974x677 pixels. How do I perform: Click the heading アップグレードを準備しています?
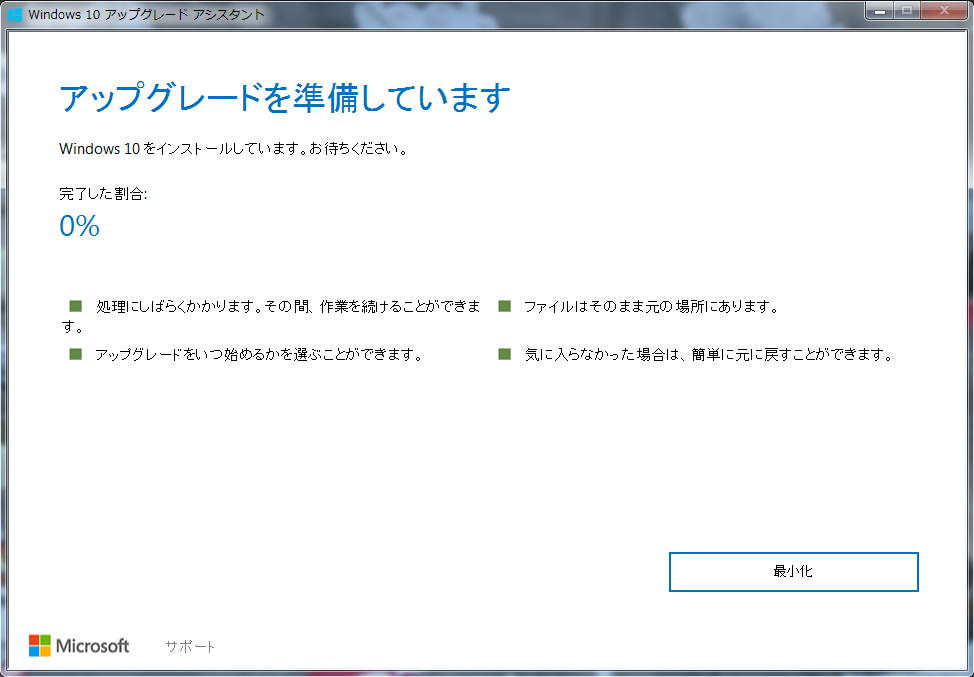pyautogui.click(x=284, y=98)
